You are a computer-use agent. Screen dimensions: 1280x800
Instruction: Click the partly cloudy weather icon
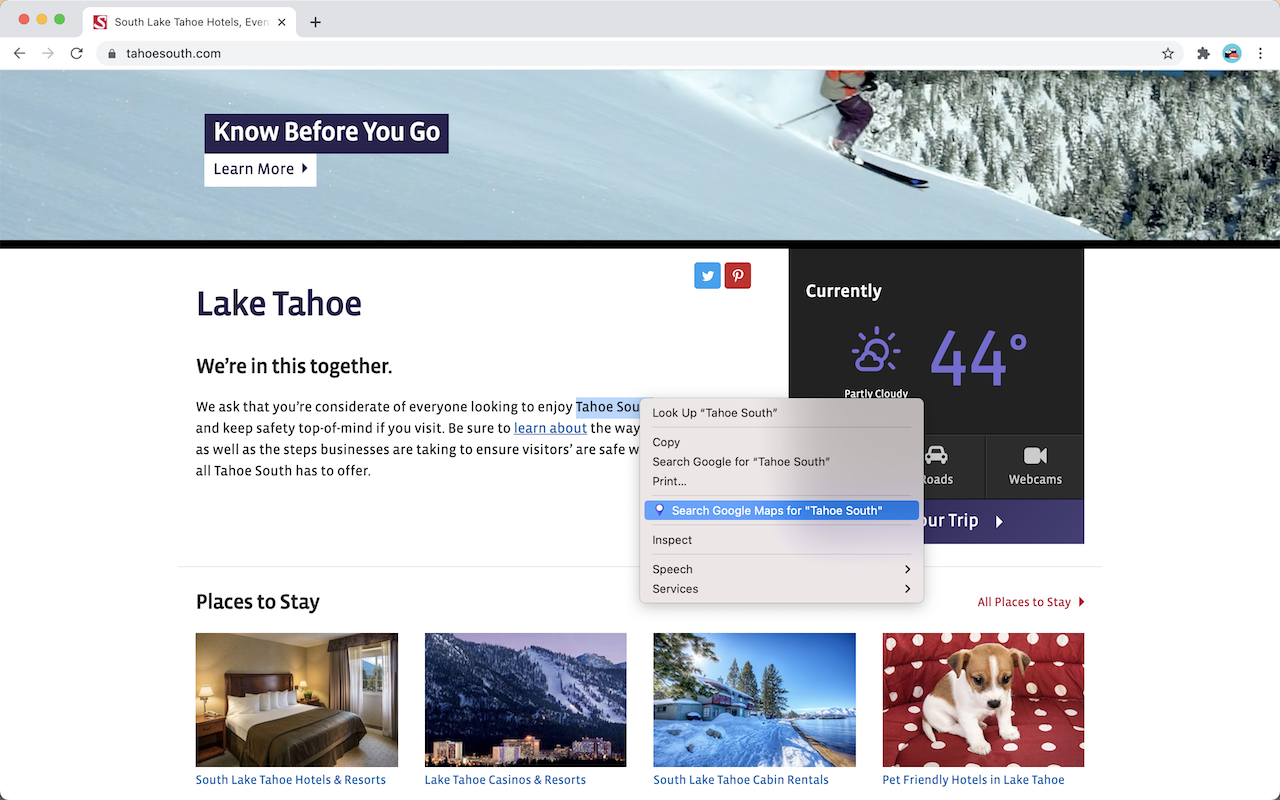click(x=876, y=352)
